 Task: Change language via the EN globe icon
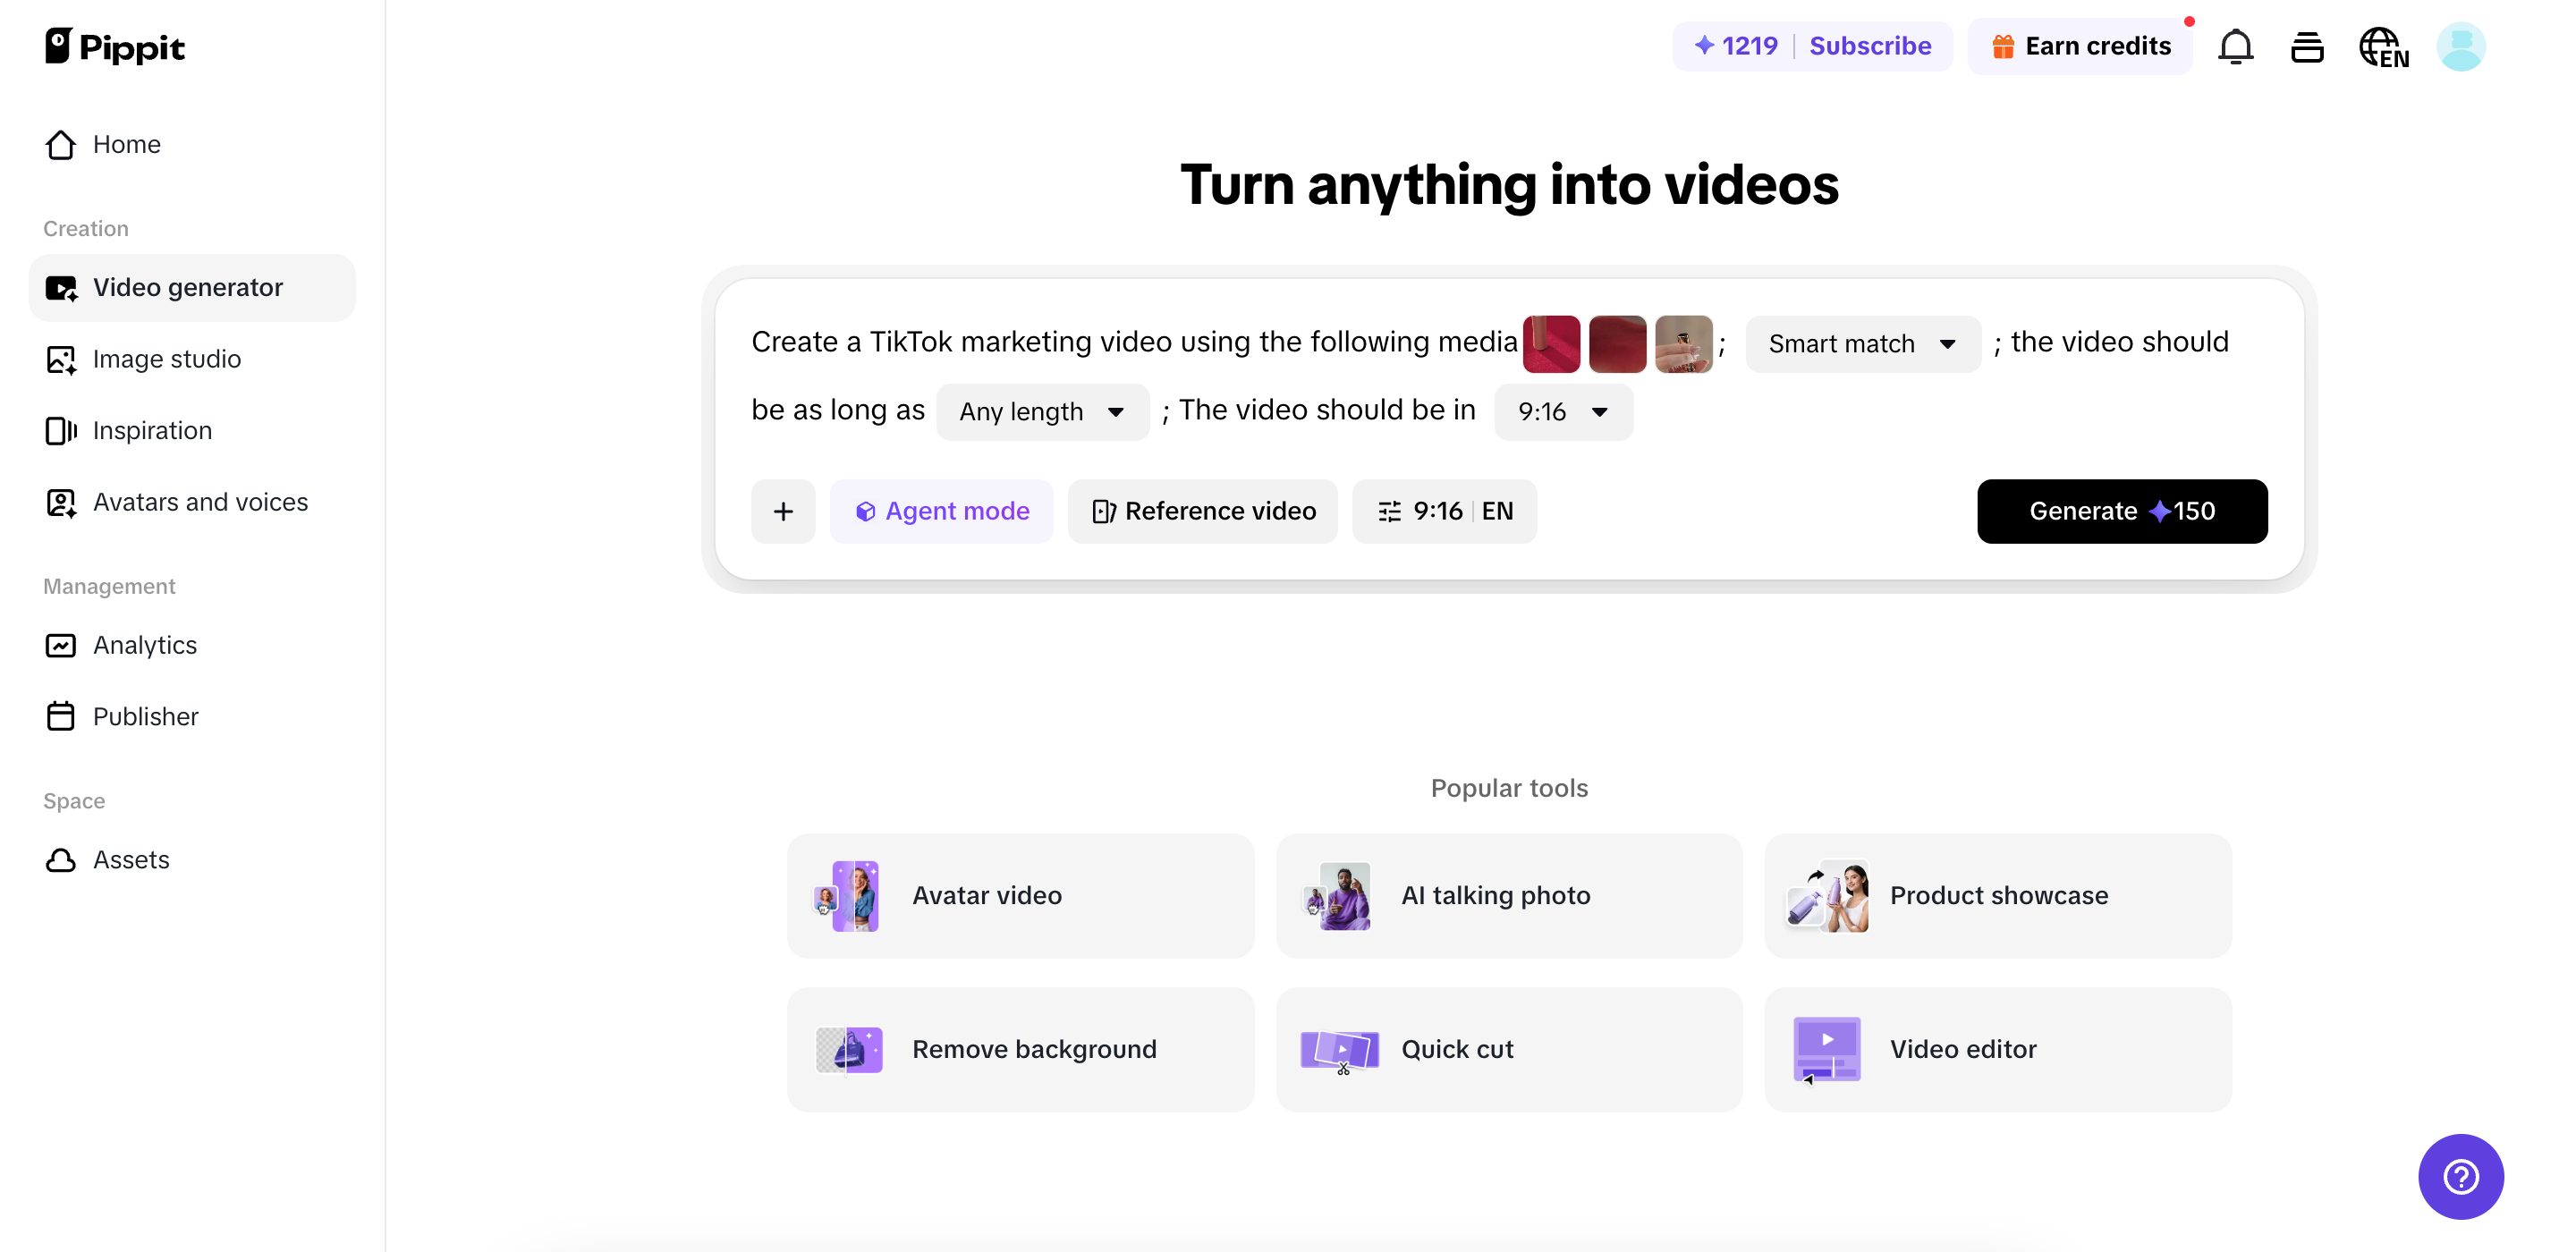pos(2384,46)
